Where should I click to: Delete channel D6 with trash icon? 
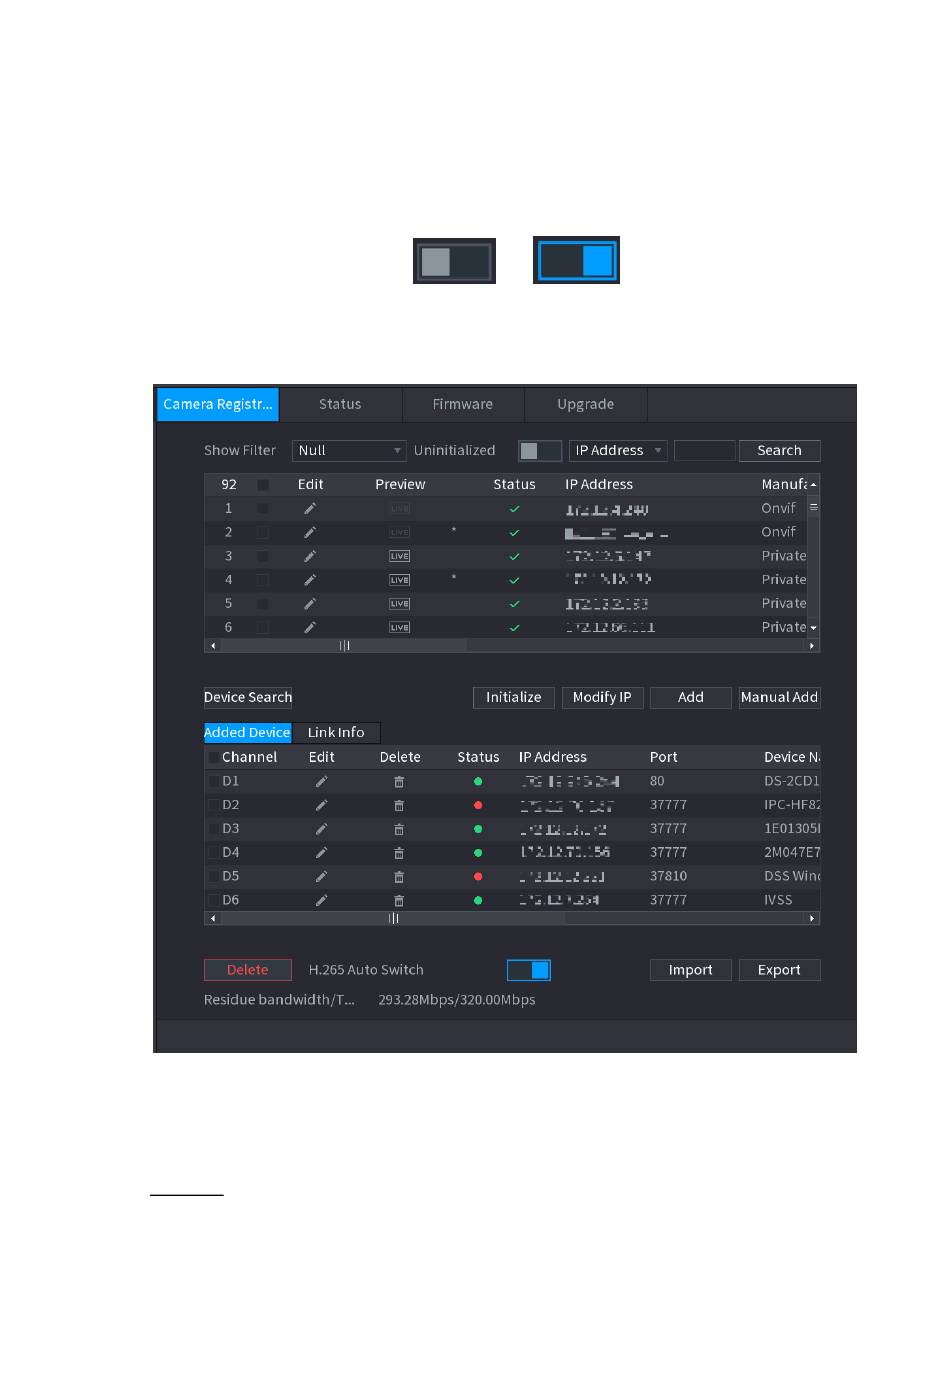399,900
